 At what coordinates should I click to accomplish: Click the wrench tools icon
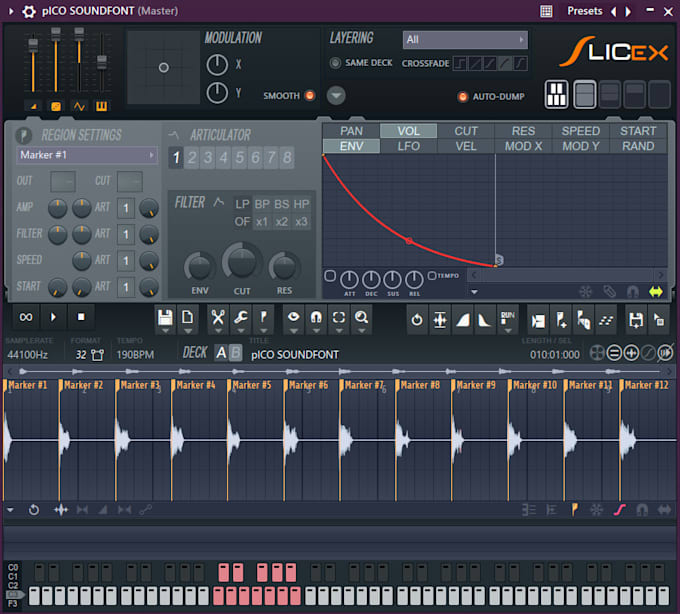click(x=241, y=317)
